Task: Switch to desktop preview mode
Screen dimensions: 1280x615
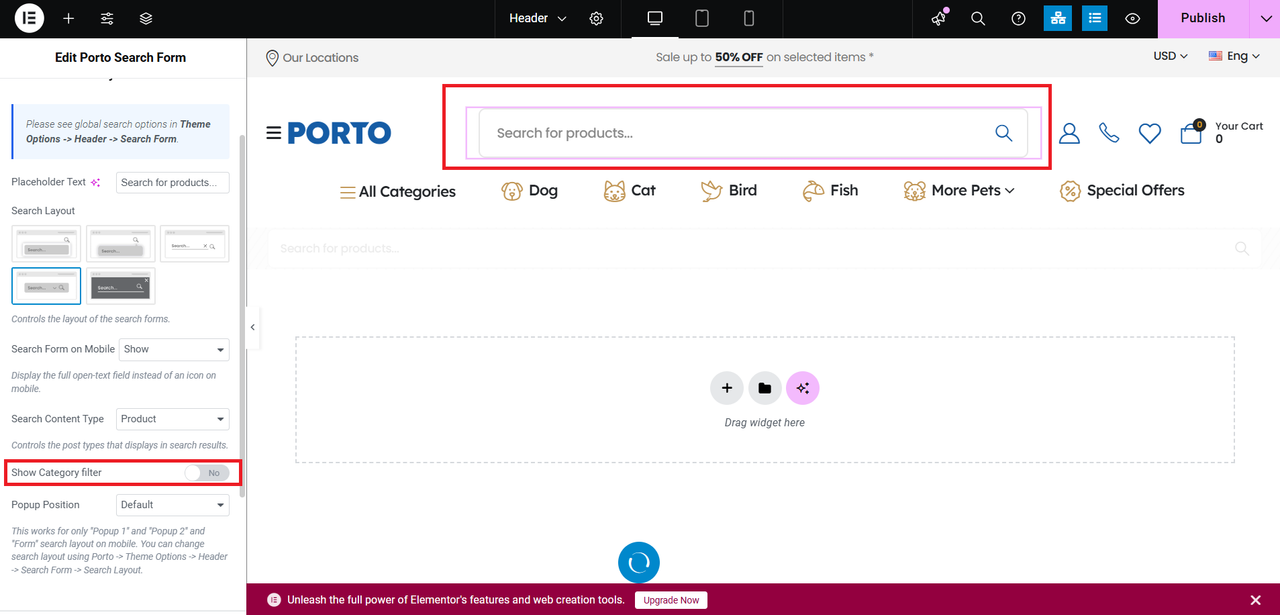Action: pos(655,18)
